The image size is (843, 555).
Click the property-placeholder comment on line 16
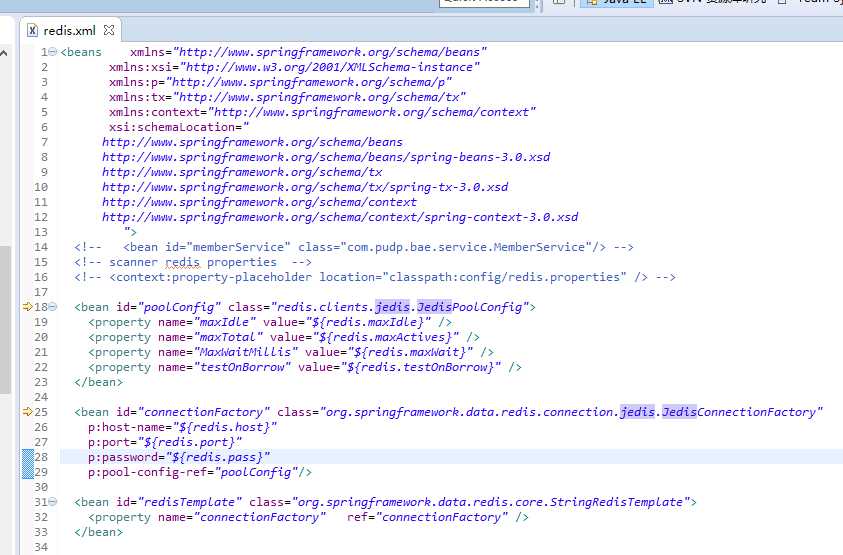(375, 278)
